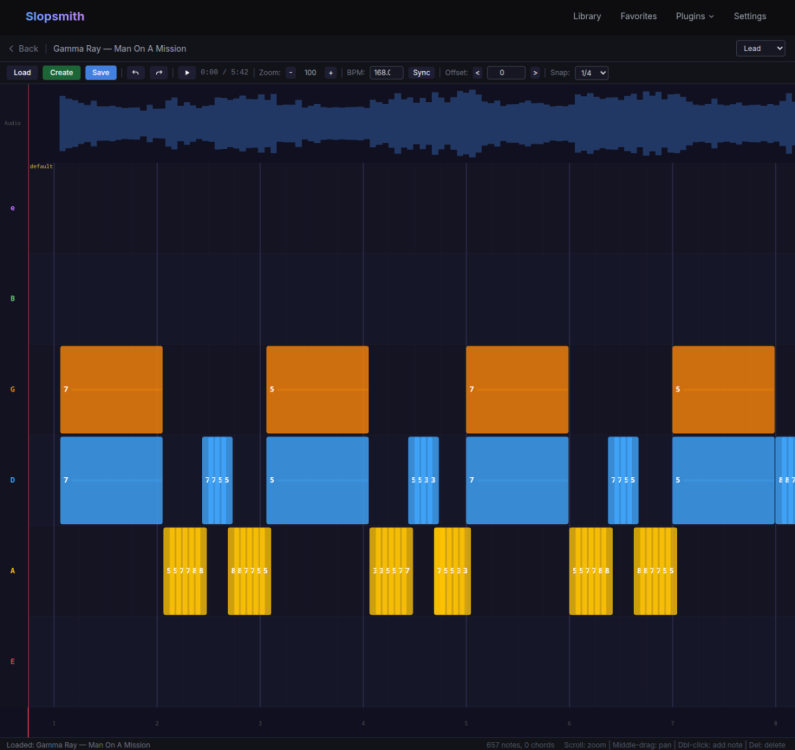Click the undo arrow icon

[135, 73]
